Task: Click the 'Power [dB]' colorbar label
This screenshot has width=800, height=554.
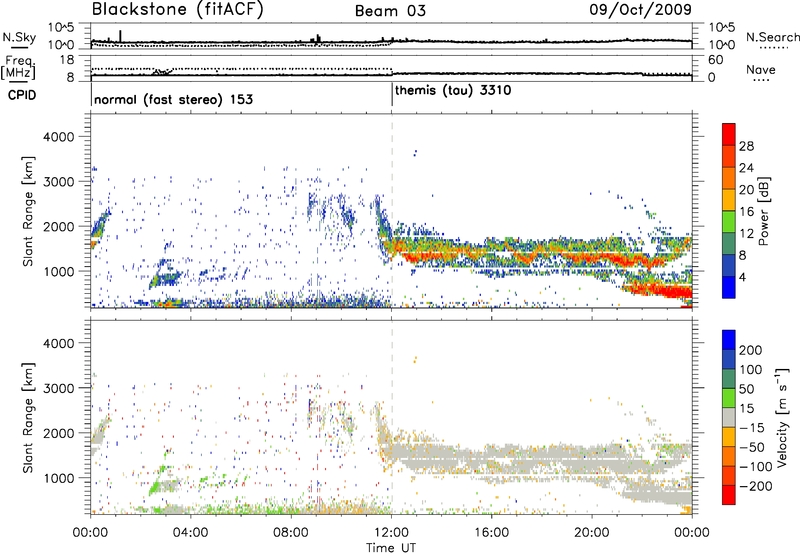Action: point(764,211)
